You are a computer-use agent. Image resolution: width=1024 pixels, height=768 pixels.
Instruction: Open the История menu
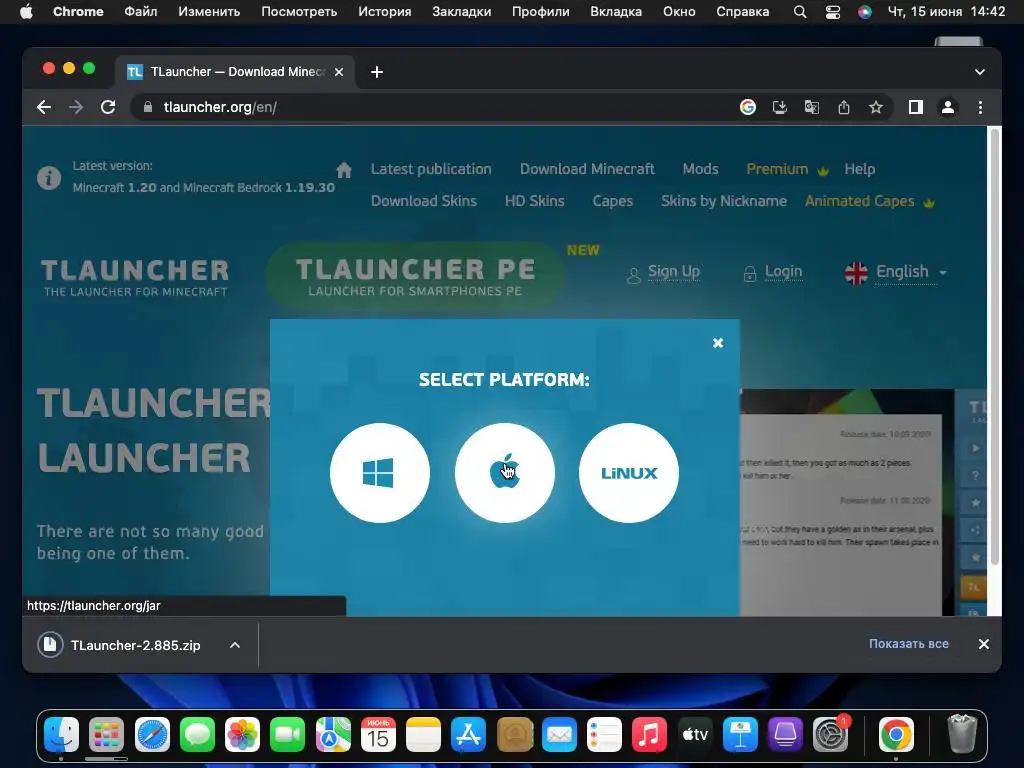pyautogui.click(x=385, y=12)
